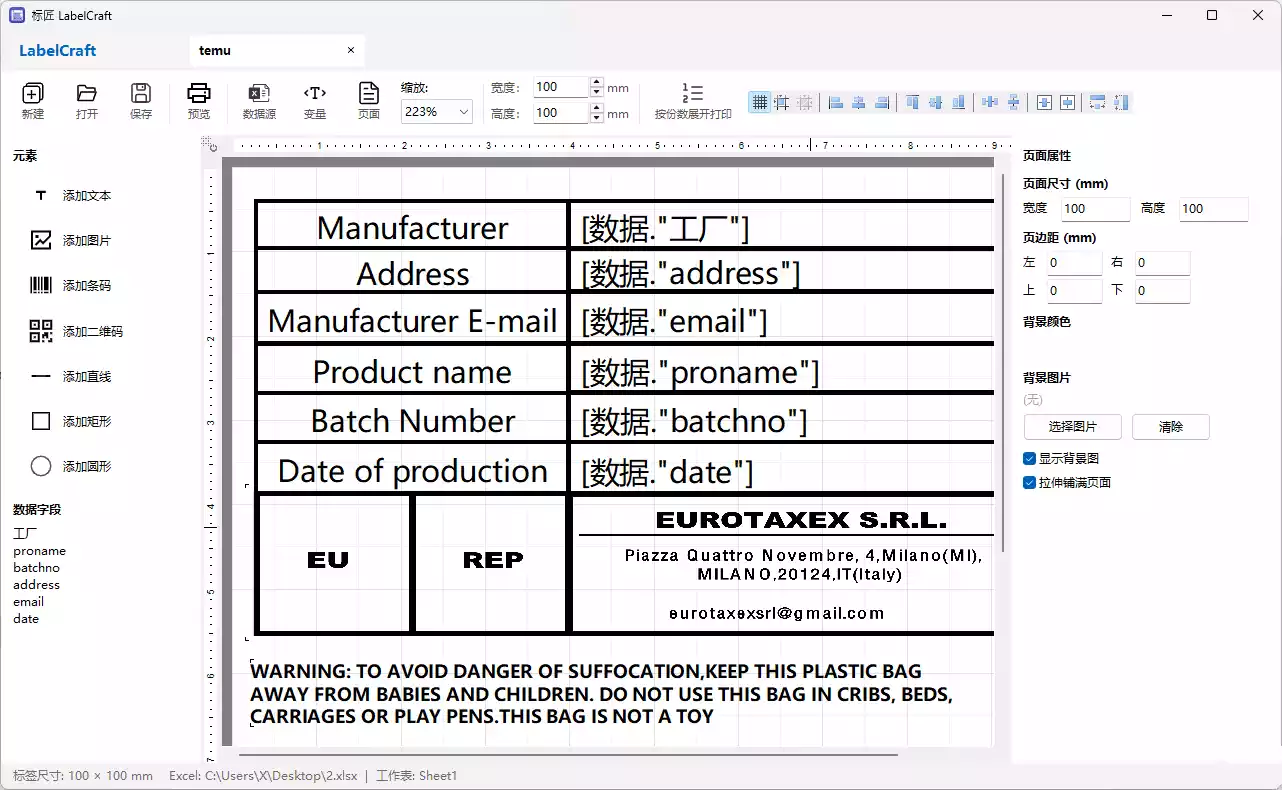The height and width of the screenshot is (790, 1282).
Task: Select the address data field in list
Action: point(36,585)
